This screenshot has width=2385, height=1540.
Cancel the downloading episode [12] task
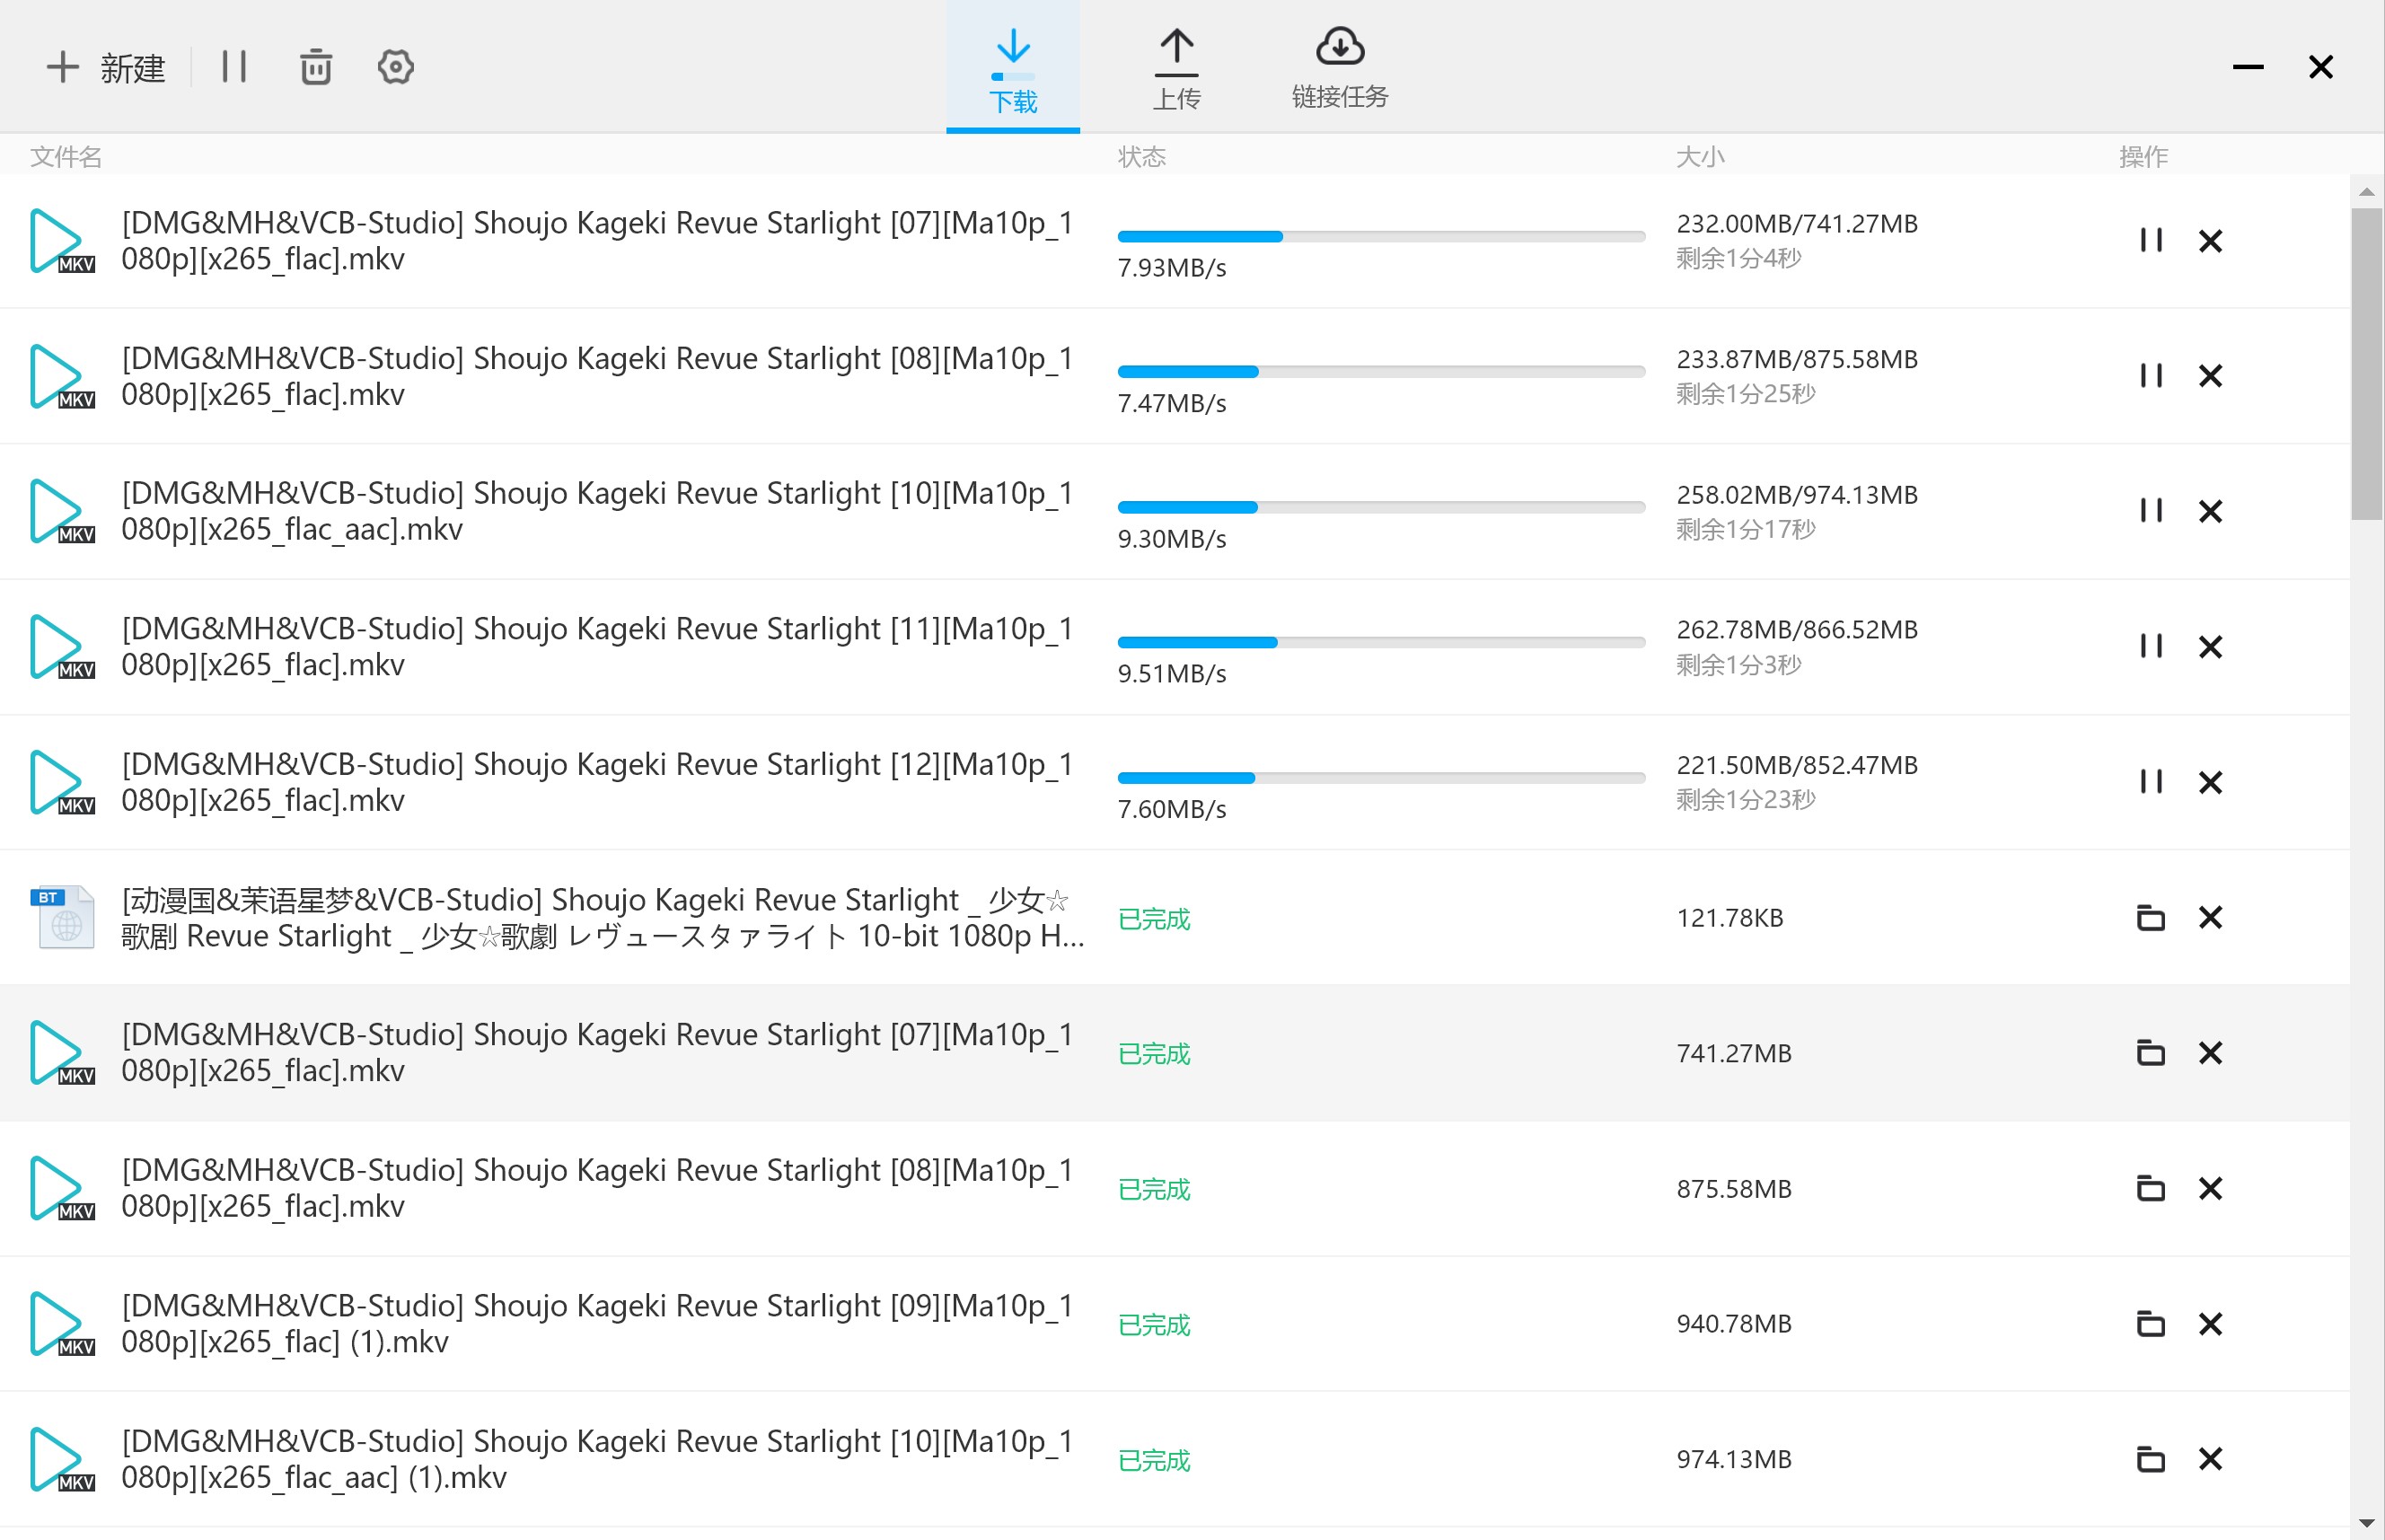[x=2210, y=781]
